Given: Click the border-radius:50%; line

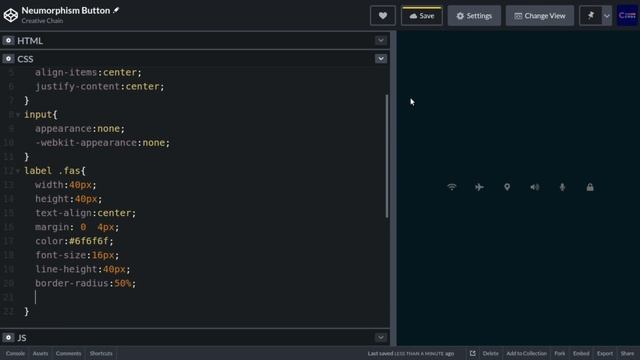Looking at the screenshot, I should (x=85, y=283).
